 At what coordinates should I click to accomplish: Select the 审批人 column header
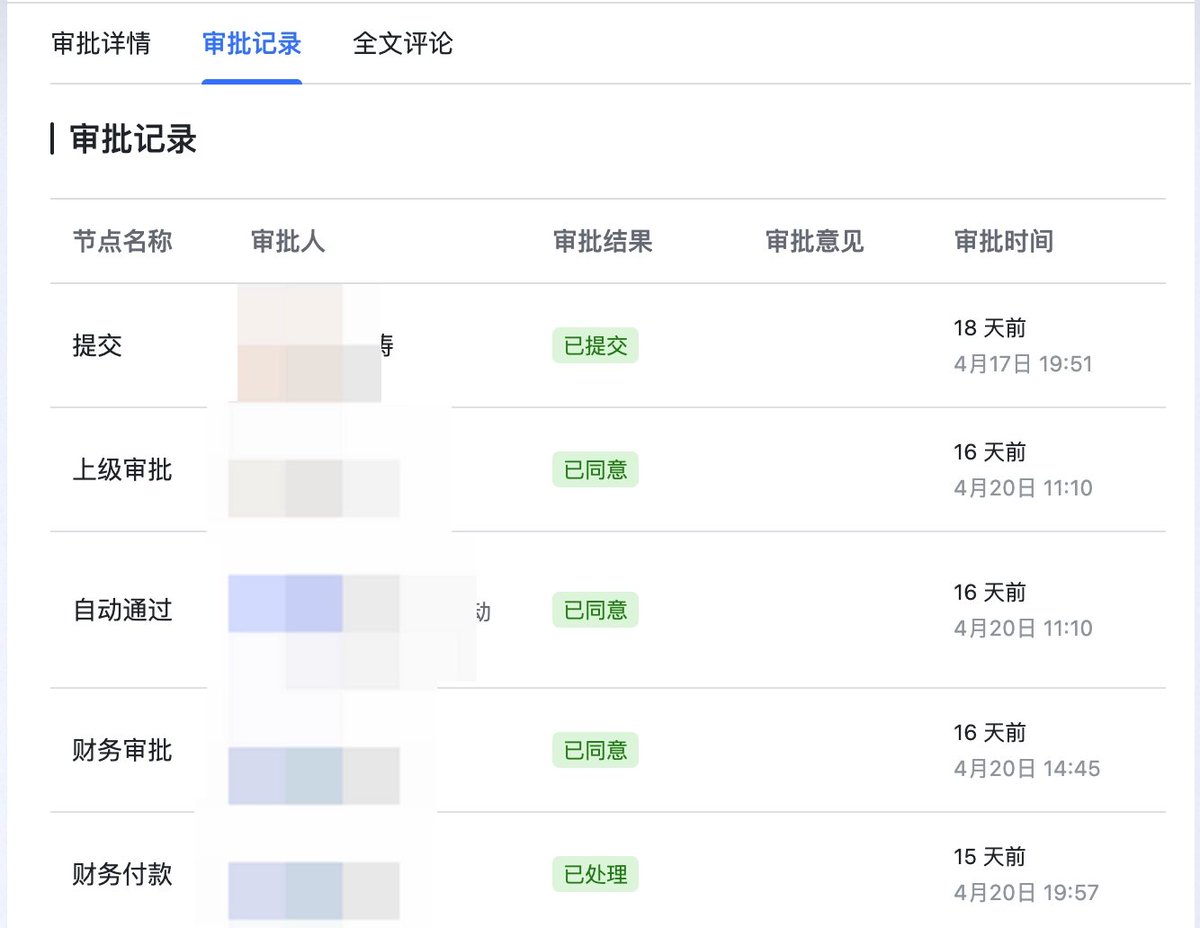pos(288,241)
